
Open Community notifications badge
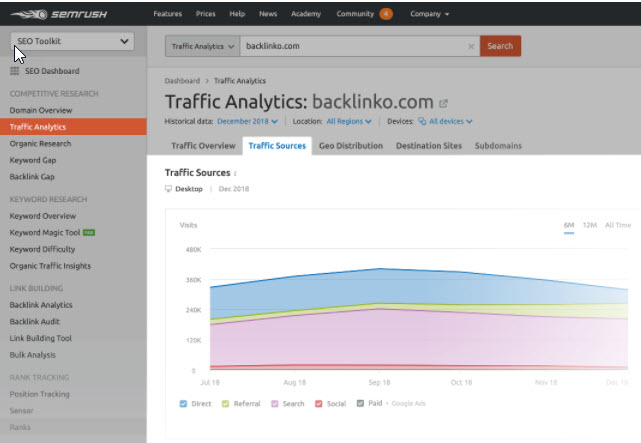(x=385, y=14)
